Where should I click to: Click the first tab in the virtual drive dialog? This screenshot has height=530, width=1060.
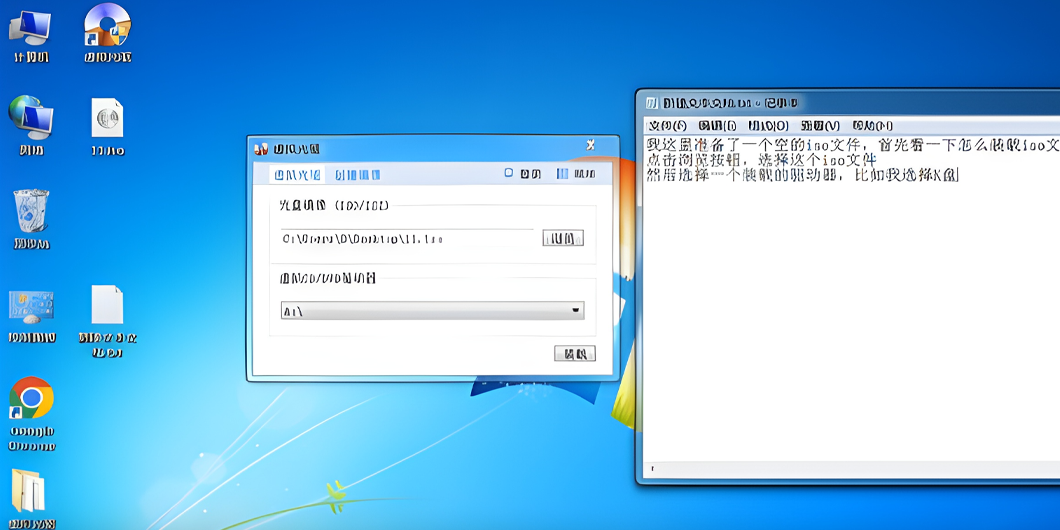[x=298, y=174]
